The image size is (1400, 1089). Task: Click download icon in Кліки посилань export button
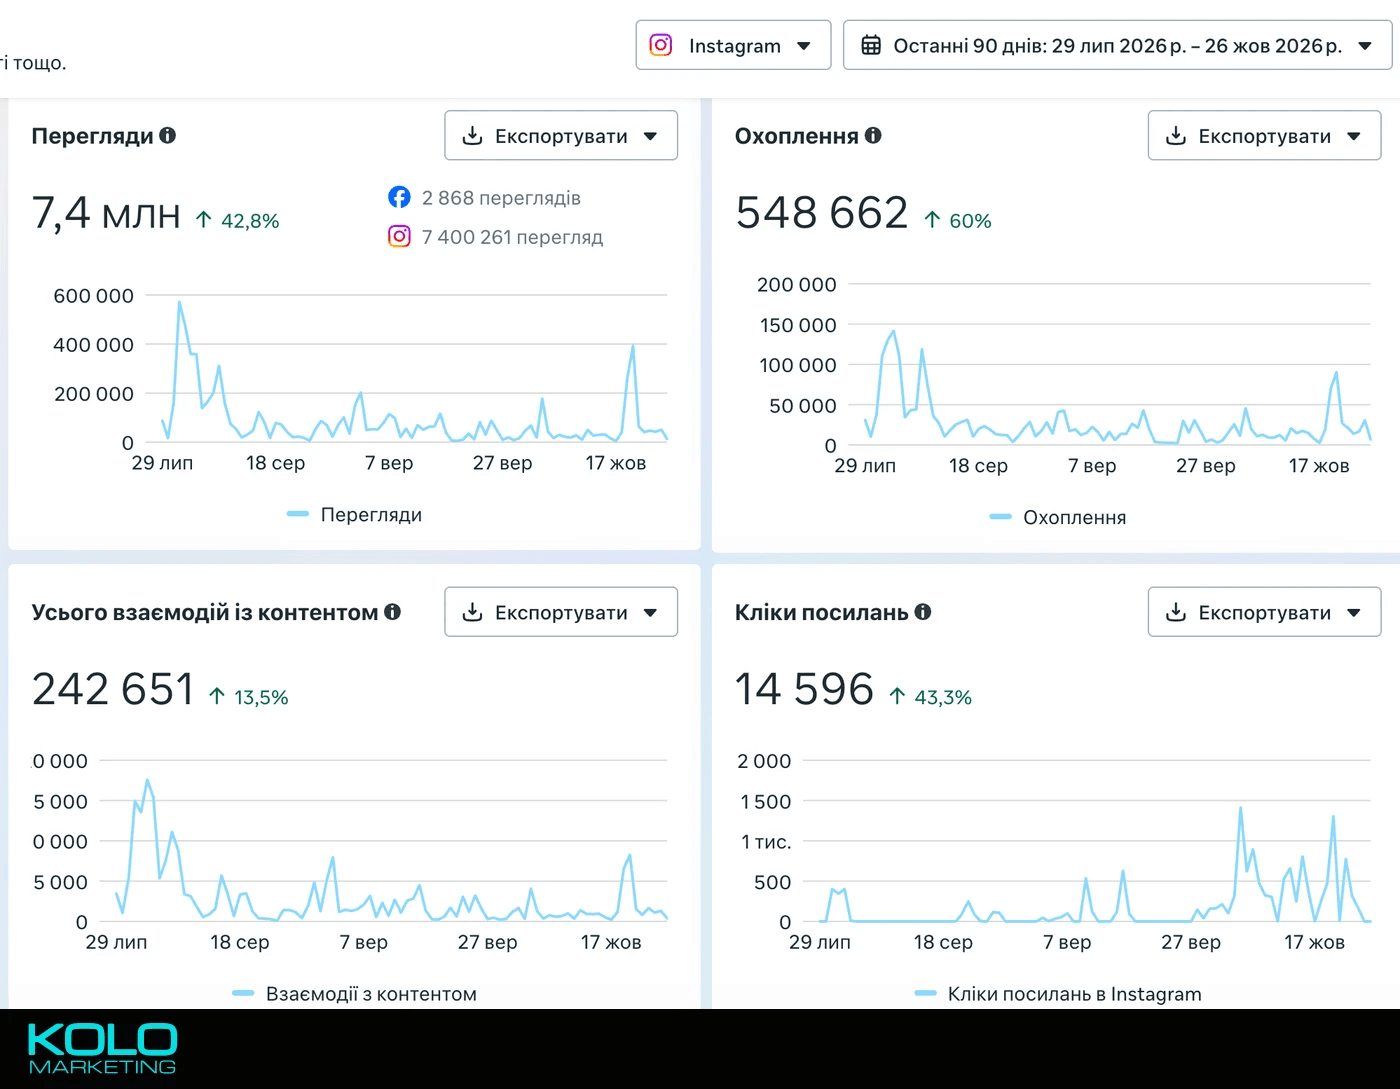point(1177,612)
